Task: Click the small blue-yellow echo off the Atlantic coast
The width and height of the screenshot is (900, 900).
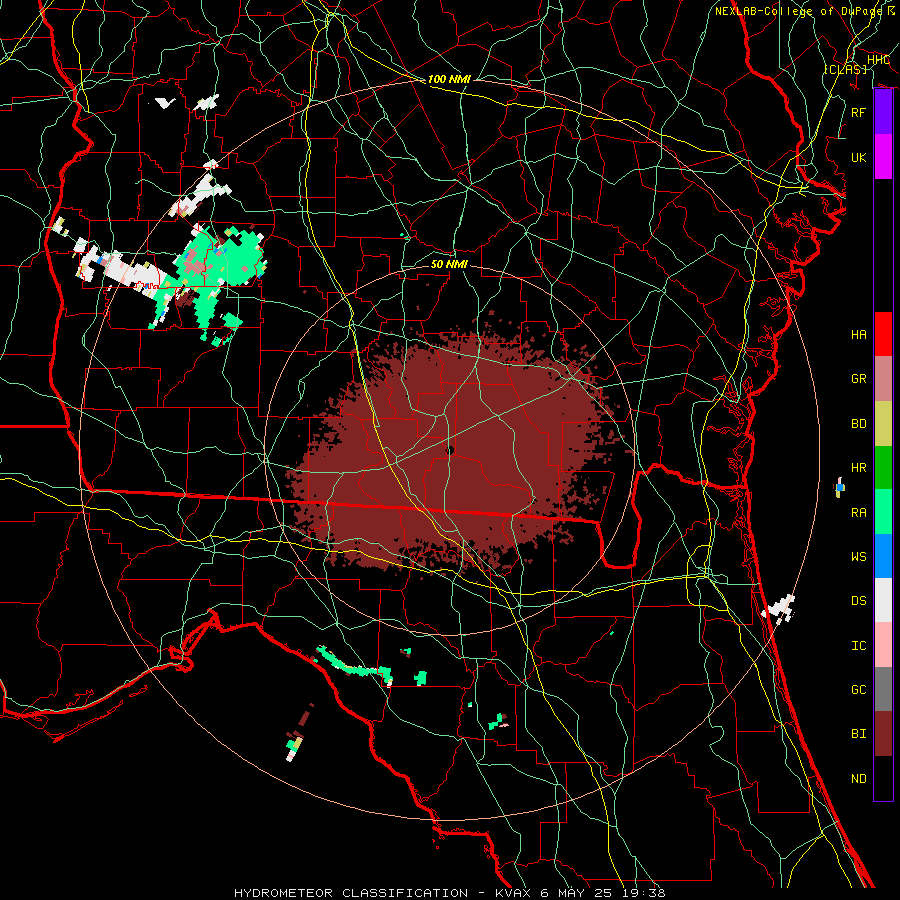Action: [x=840, y=487]
